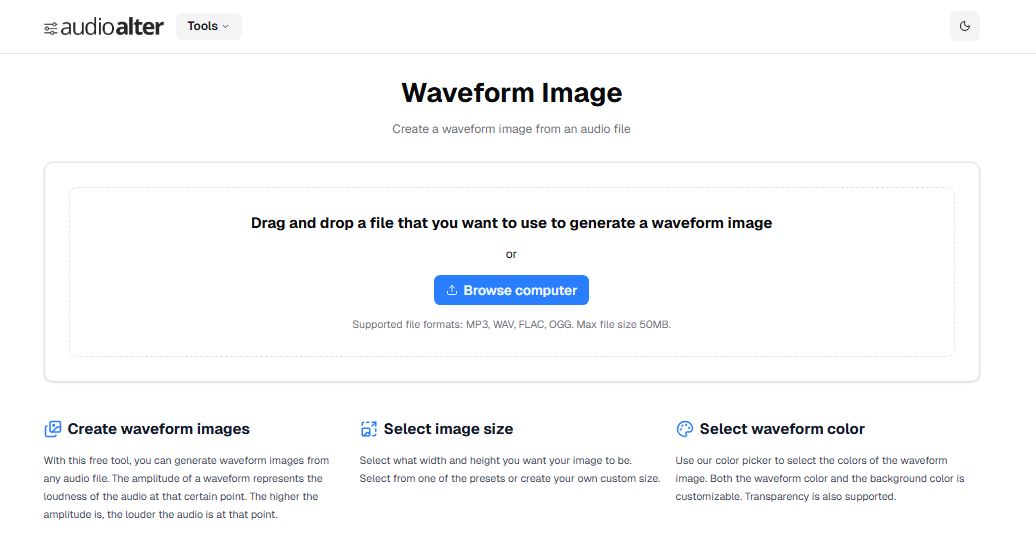1036x556 pixels.
Task: Toggle dark mode with the moon icon
Action: coord(964,26)
